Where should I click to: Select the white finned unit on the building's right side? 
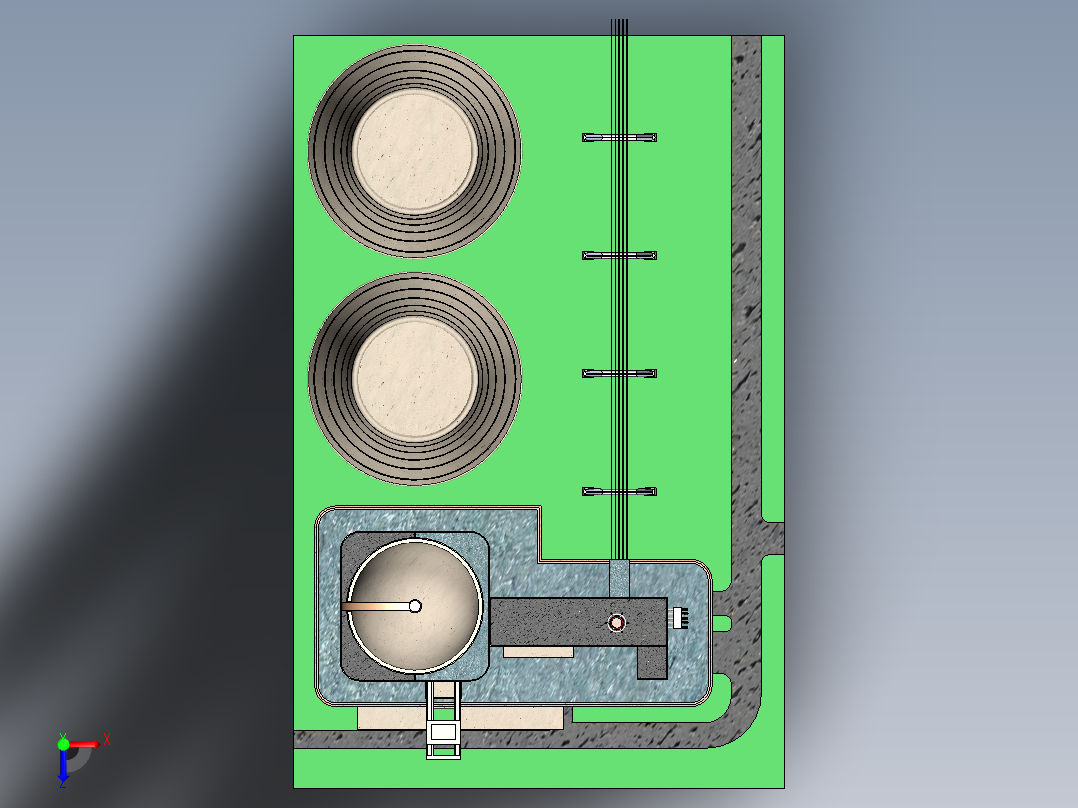[680, 617]
